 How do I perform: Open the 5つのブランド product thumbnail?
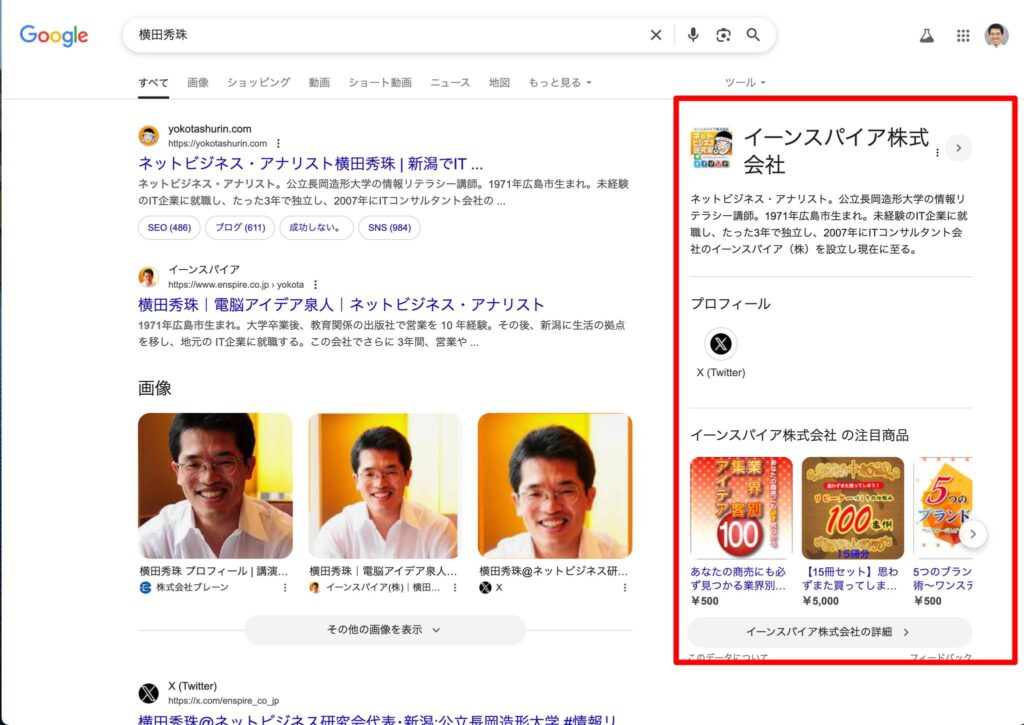click(x=943, y=508)
